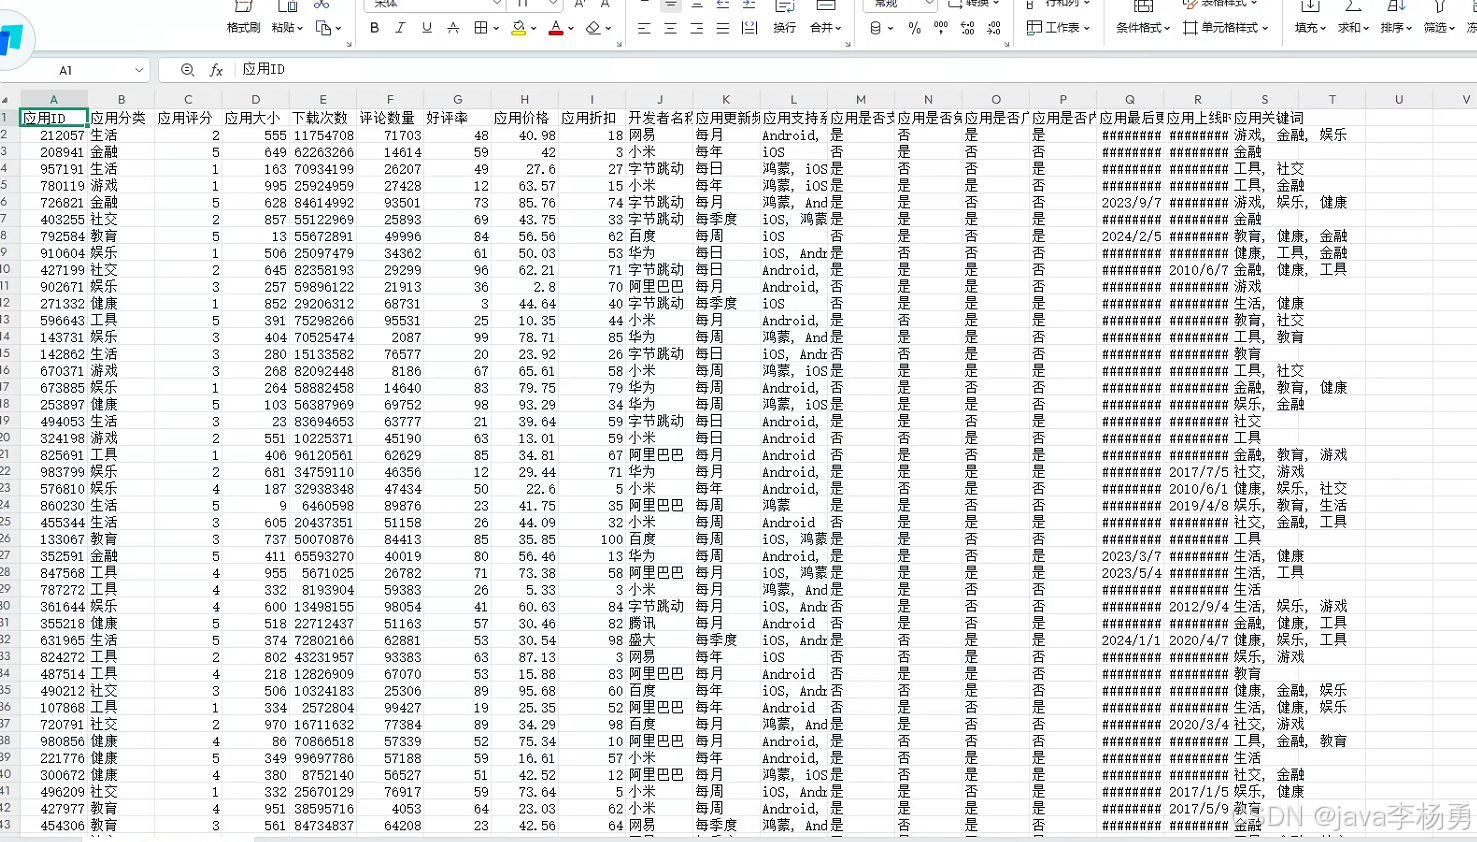The image size is (1477, 842).
Task: Apply thousands separator format
Action: pos(941,28)
